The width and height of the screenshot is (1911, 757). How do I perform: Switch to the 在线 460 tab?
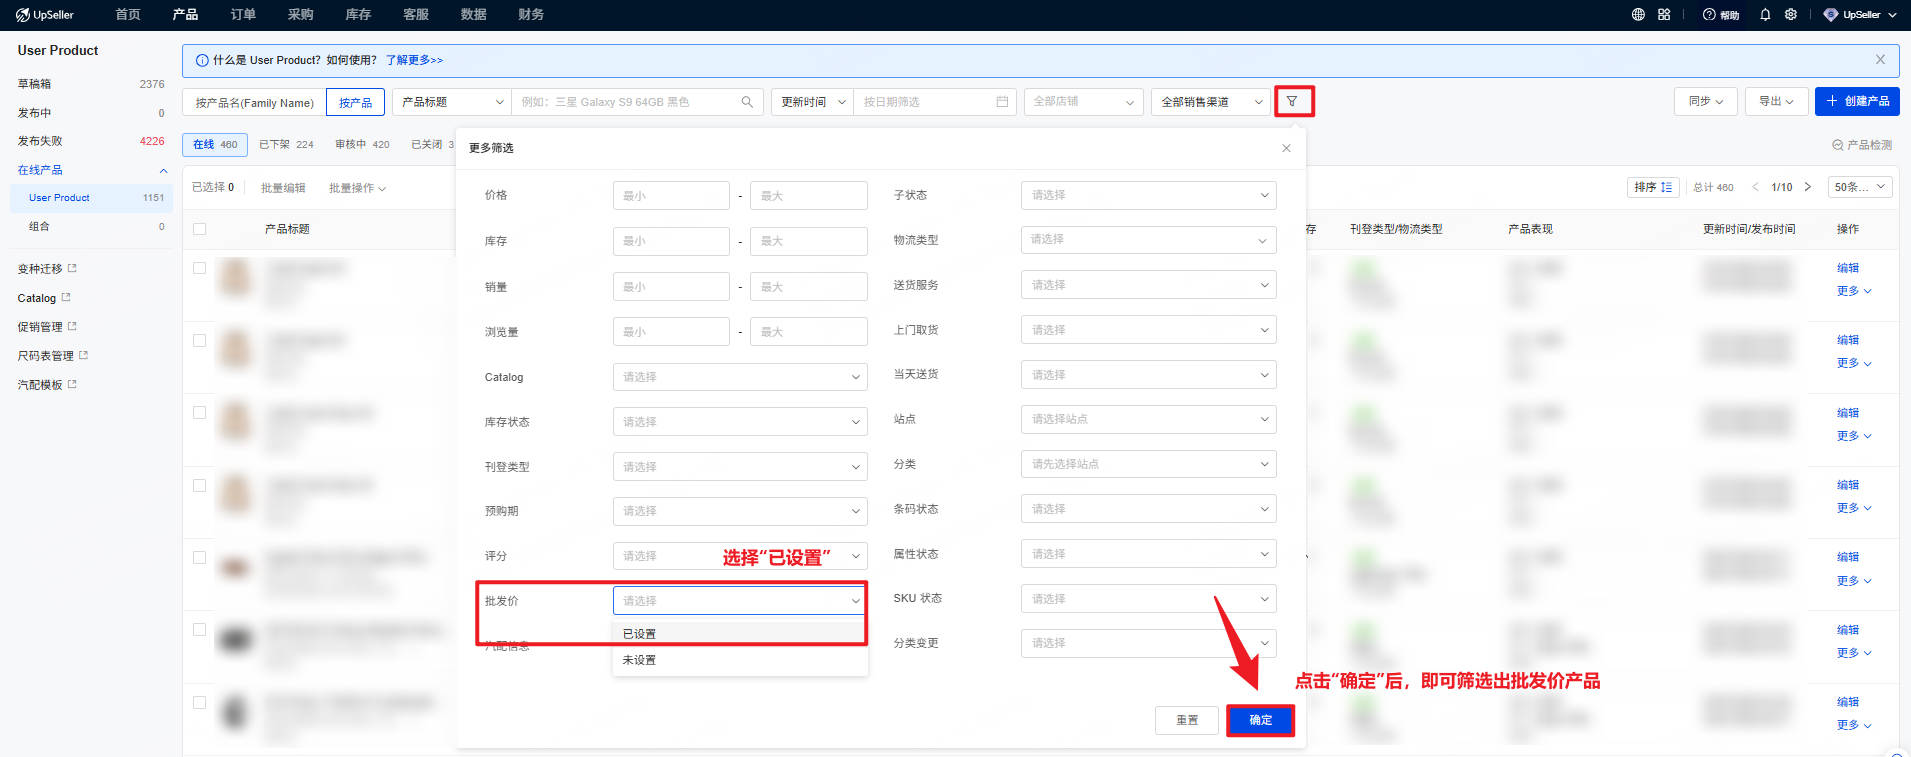click(x=215, y=145)
